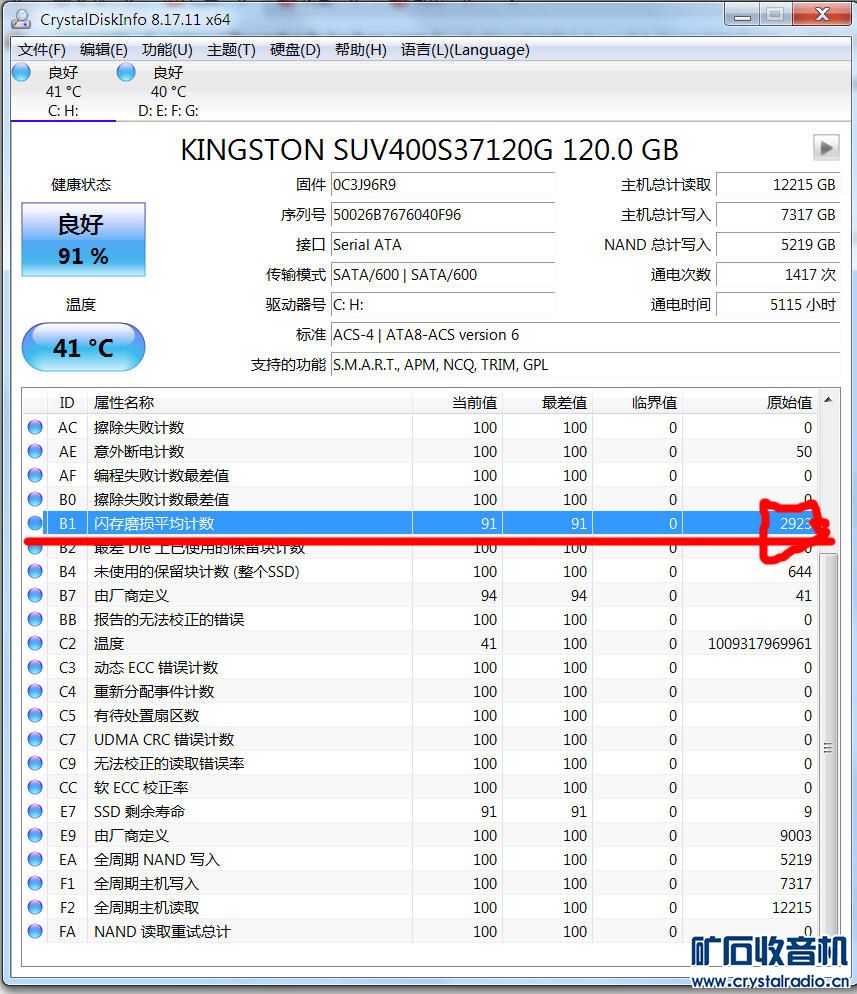Viewport: 857px width, 994px height.
Task: Click the status dot of row C2
Action: click(x=35, y=643)
